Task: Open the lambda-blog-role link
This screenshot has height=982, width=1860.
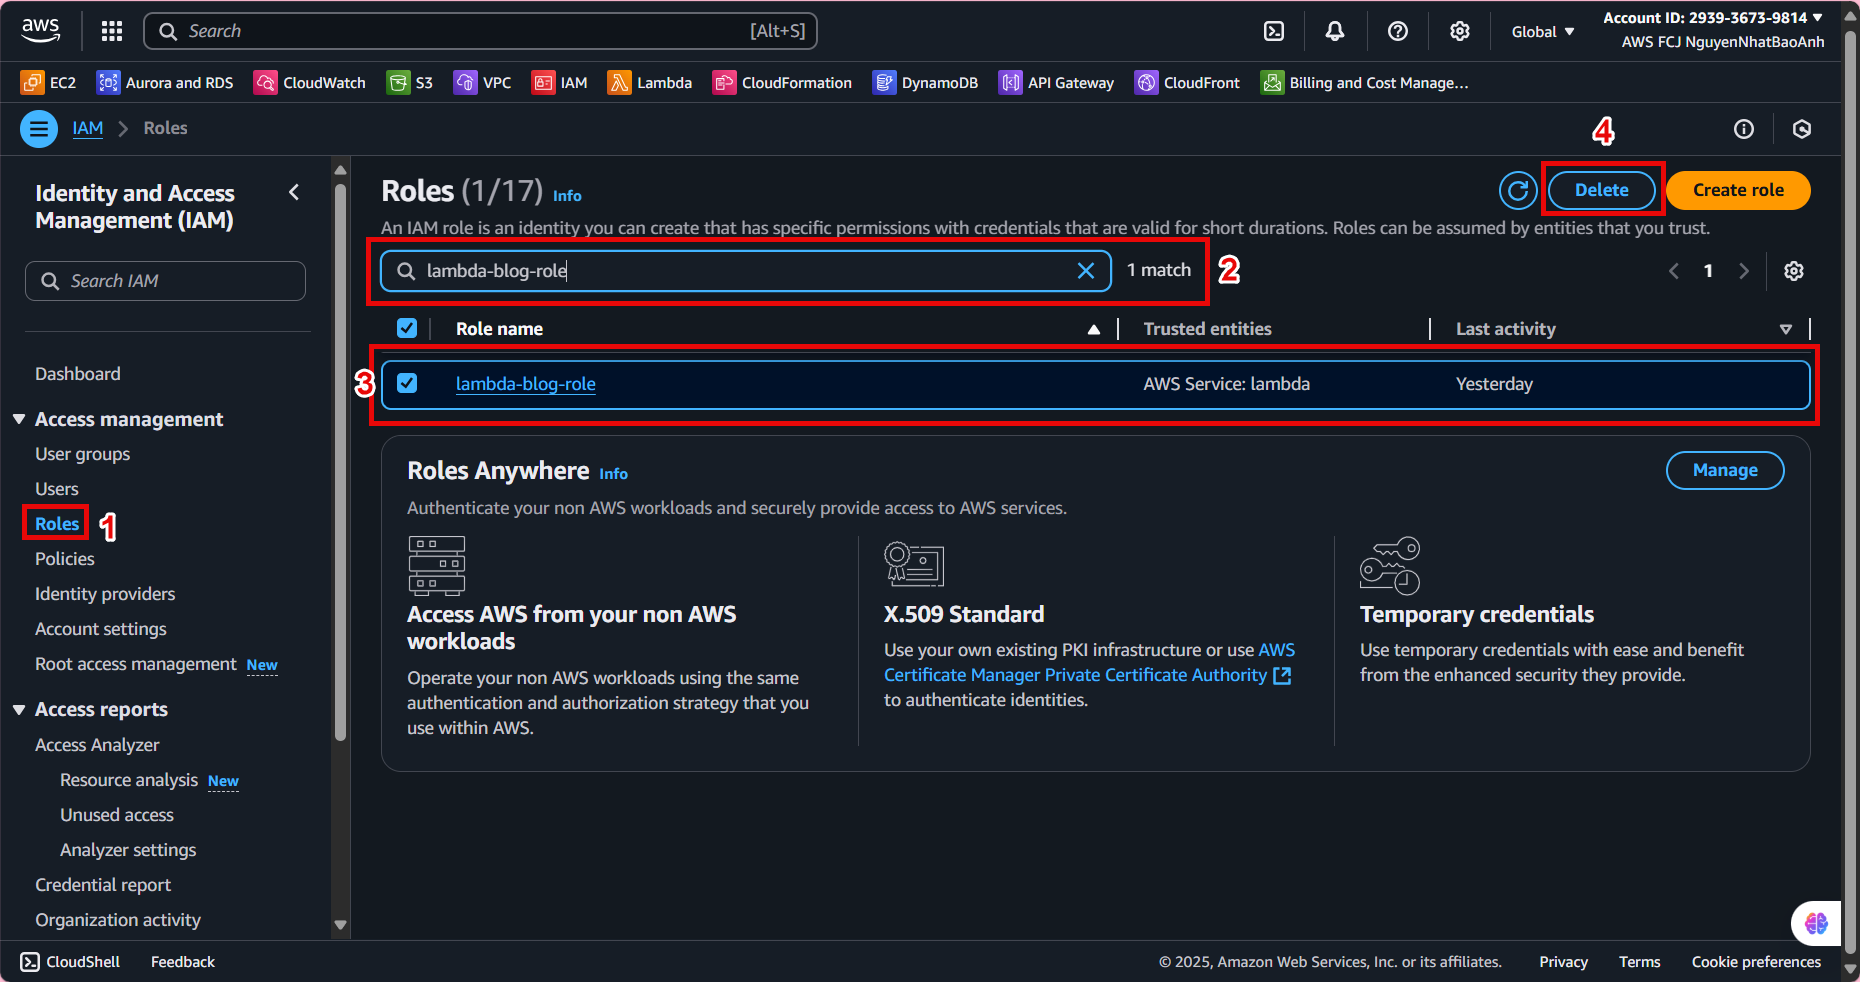Action: pyautogui.click(x=525, y=384)
